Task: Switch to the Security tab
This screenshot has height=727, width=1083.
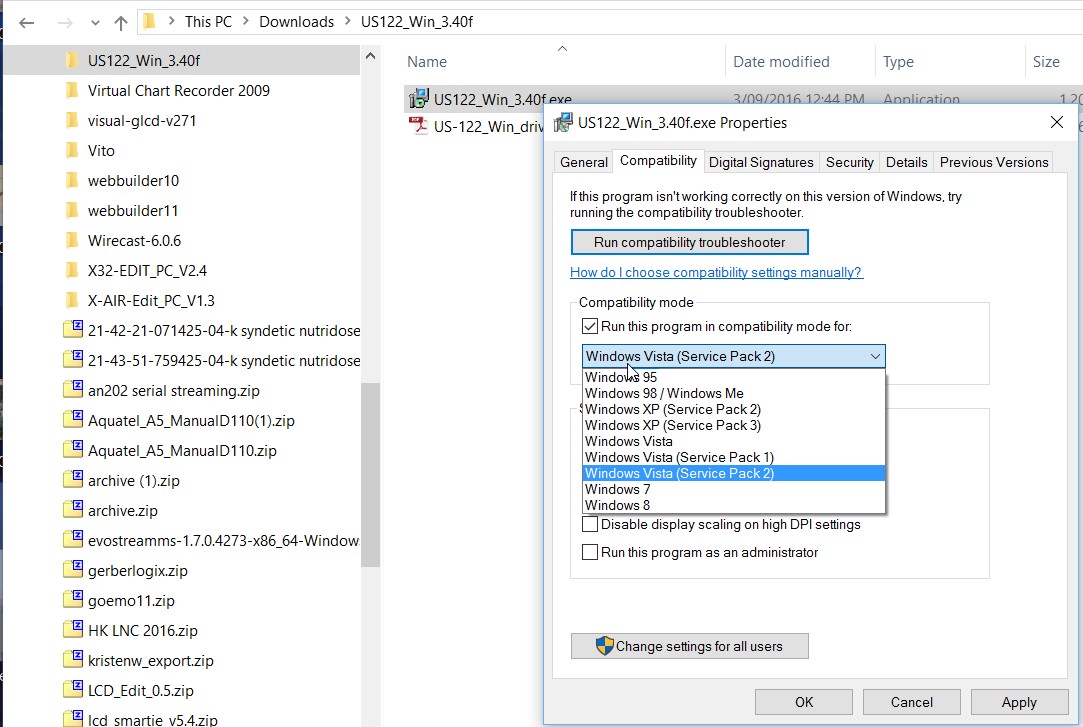Action: pyautogui.click(x=850, y=162)
